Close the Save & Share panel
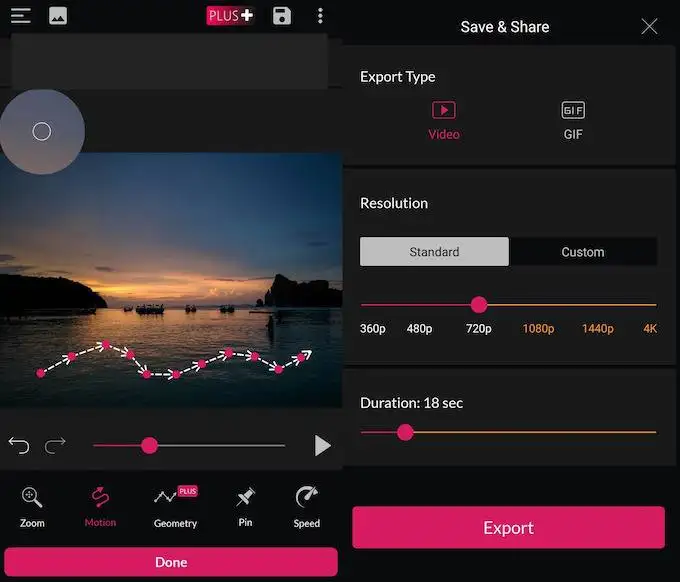The width and height of the screenshot is (680, 582). coord(649,26)
